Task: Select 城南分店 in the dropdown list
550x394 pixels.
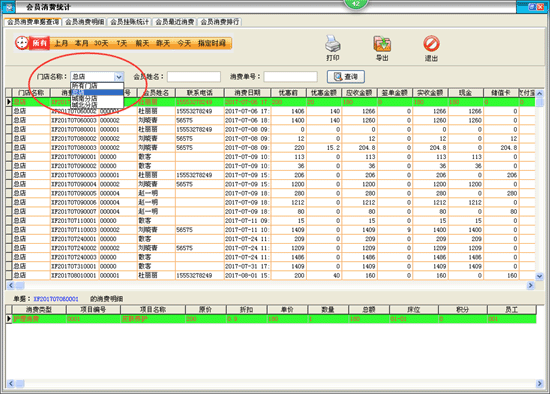Action: pyautogui.click(x=97, y=99)
